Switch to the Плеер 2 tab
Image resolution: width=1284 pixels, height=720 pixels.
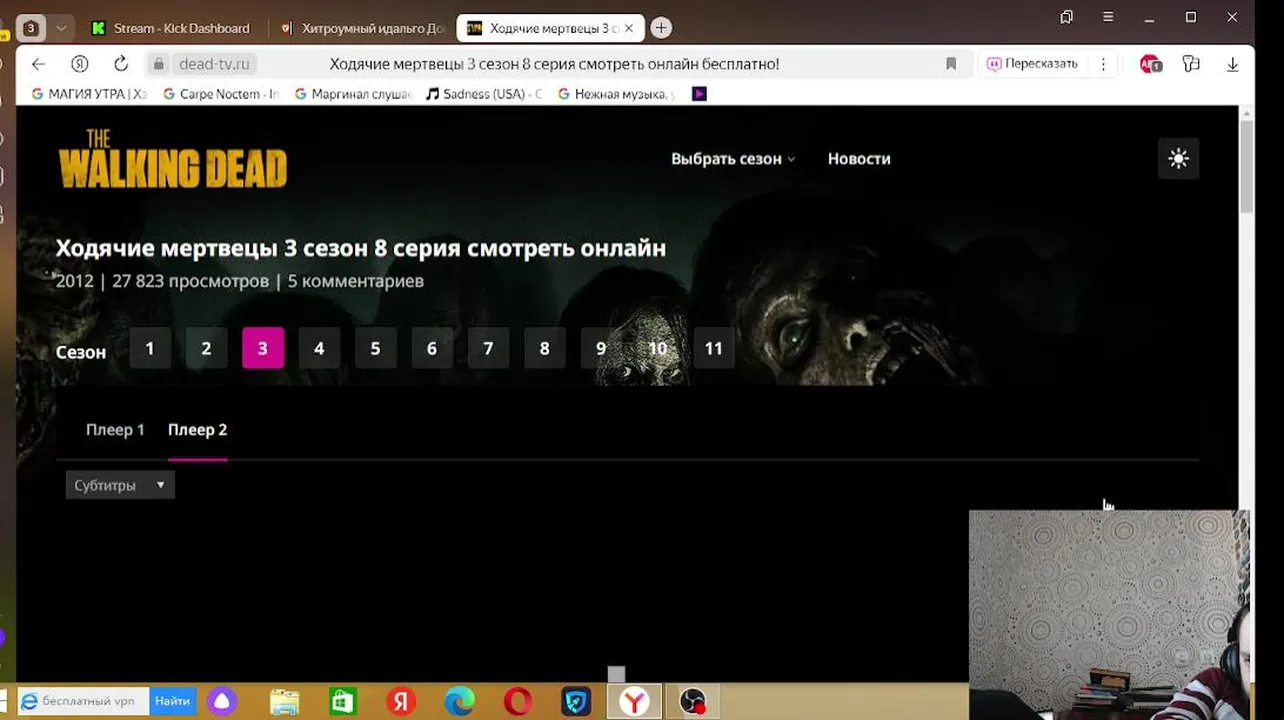197,430
